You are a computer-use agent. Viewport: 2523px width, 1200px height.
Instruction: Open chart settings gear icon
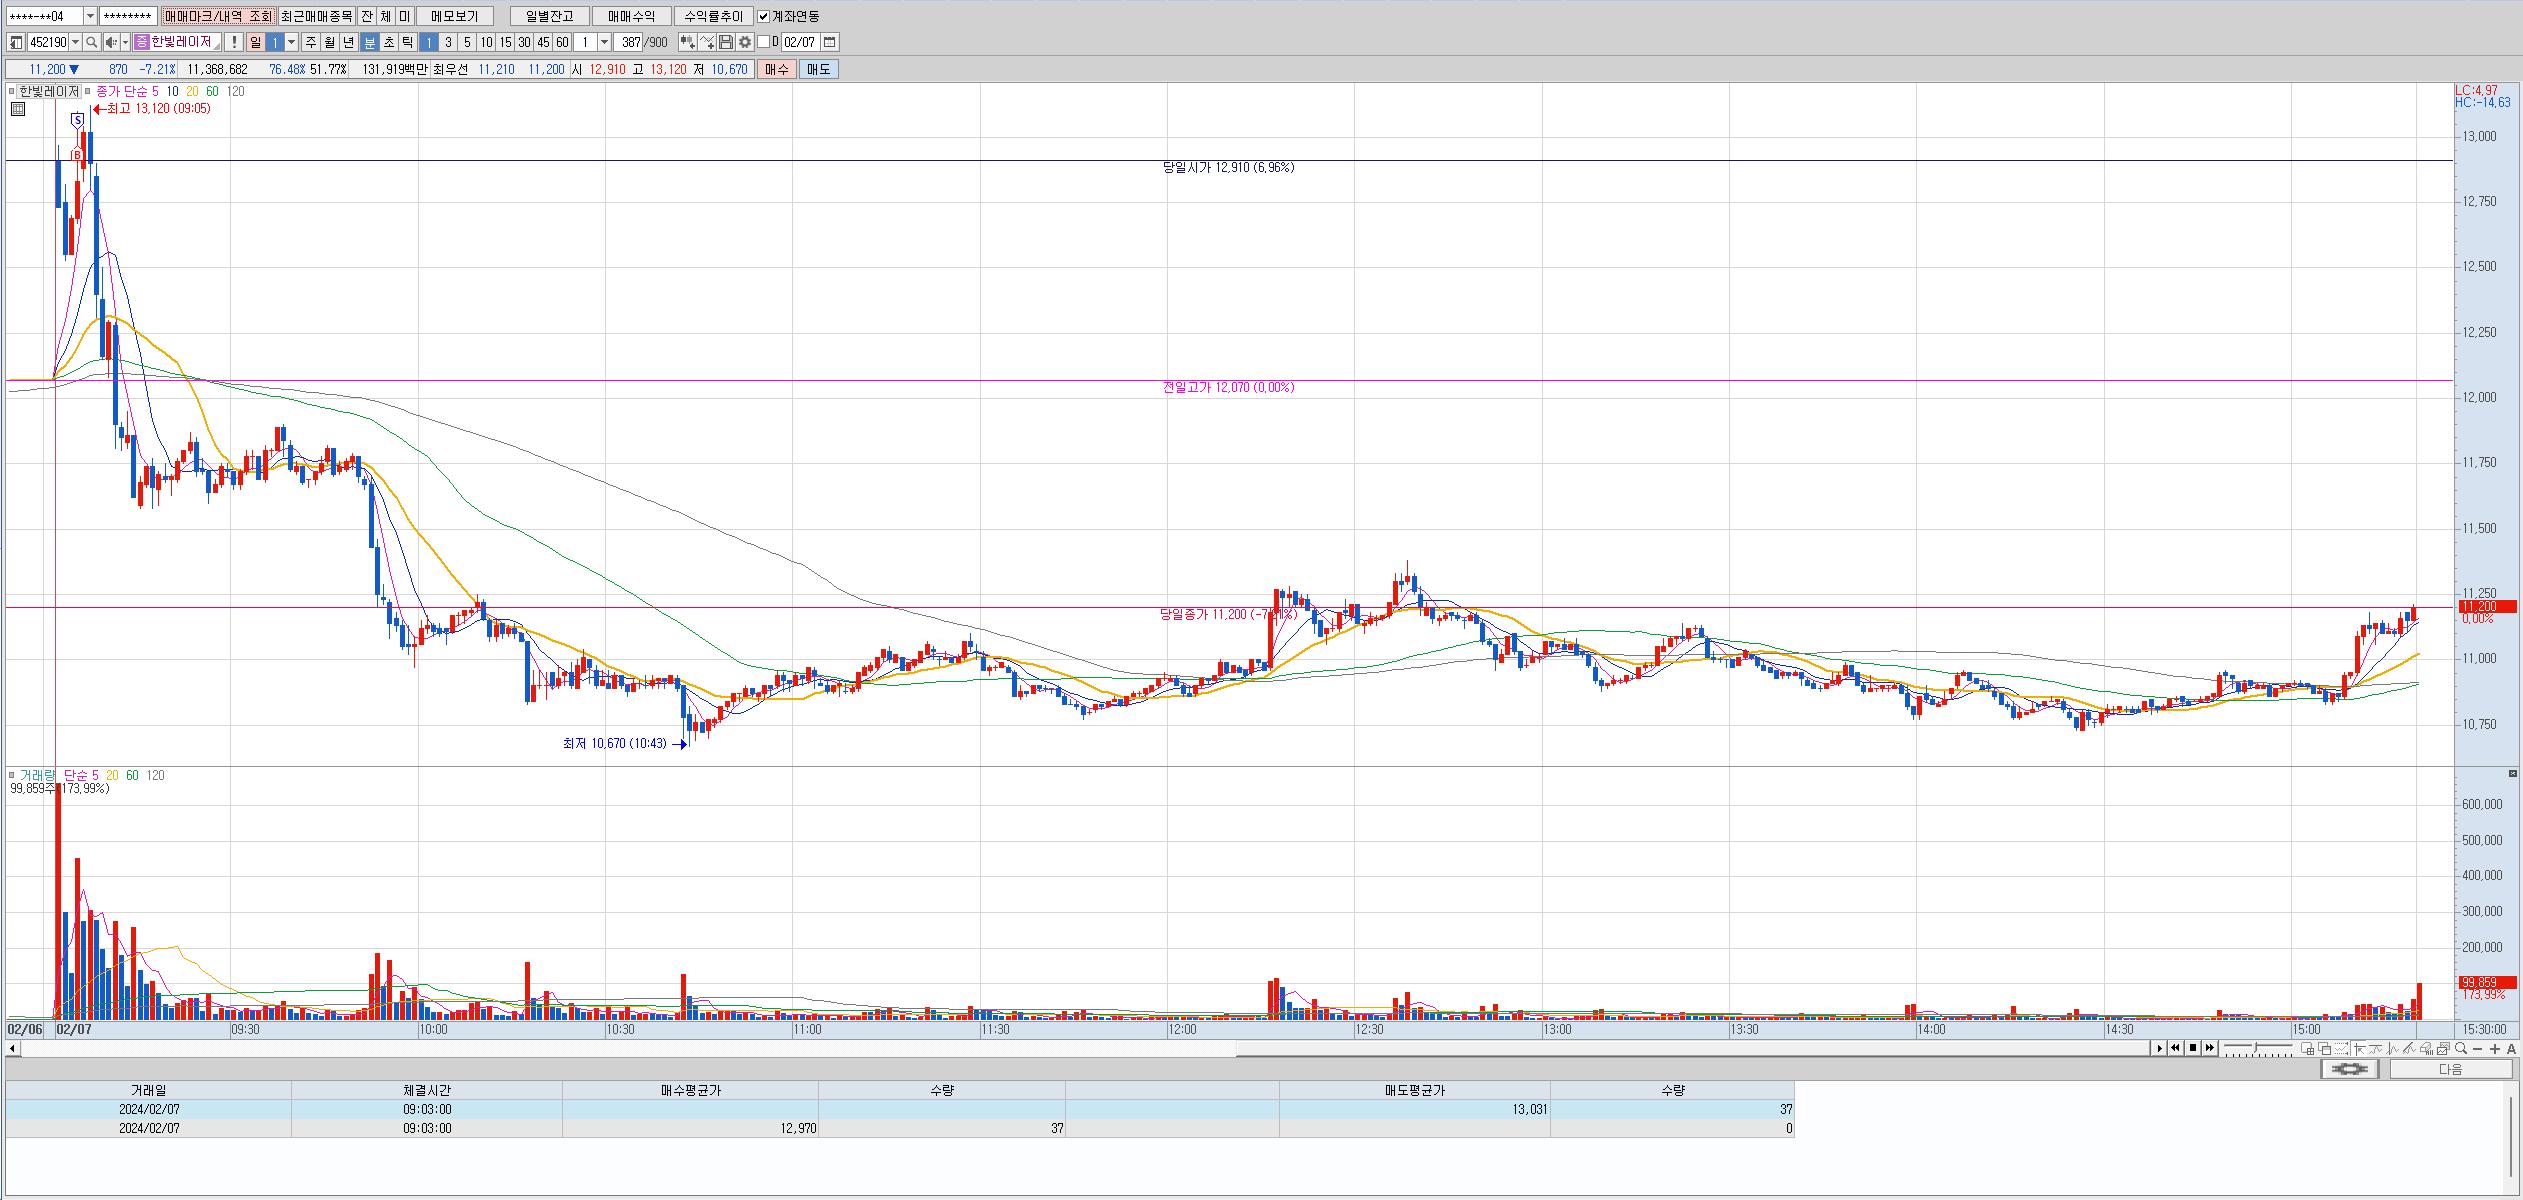point(745,42)
